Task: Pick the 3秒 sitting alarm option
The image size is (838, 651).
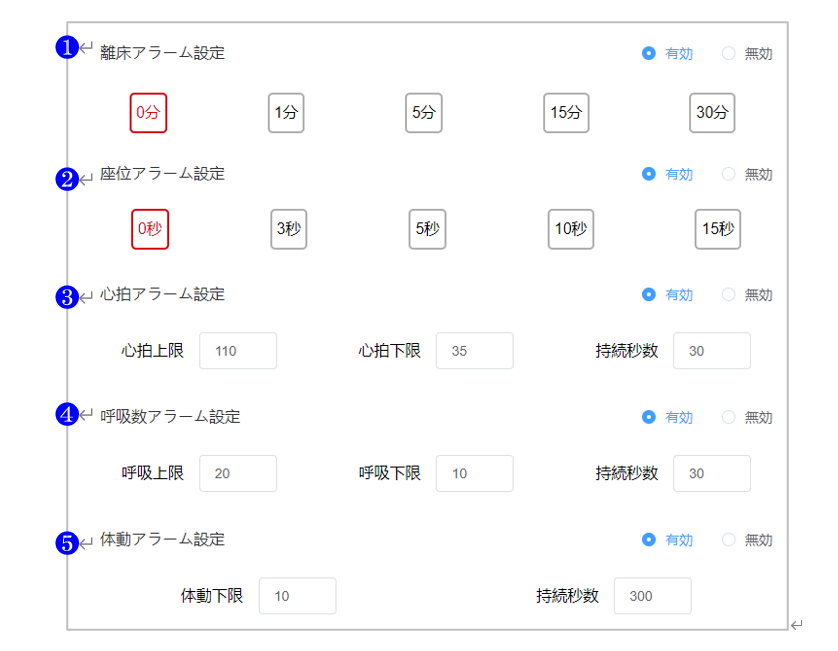Action: [x=288, y=229]
